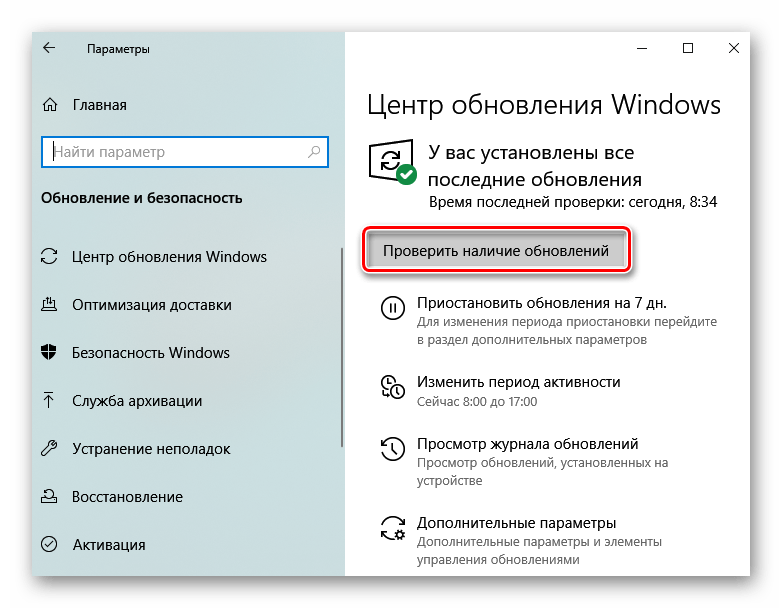Minimize the Параметры window

tap(642, 48)
